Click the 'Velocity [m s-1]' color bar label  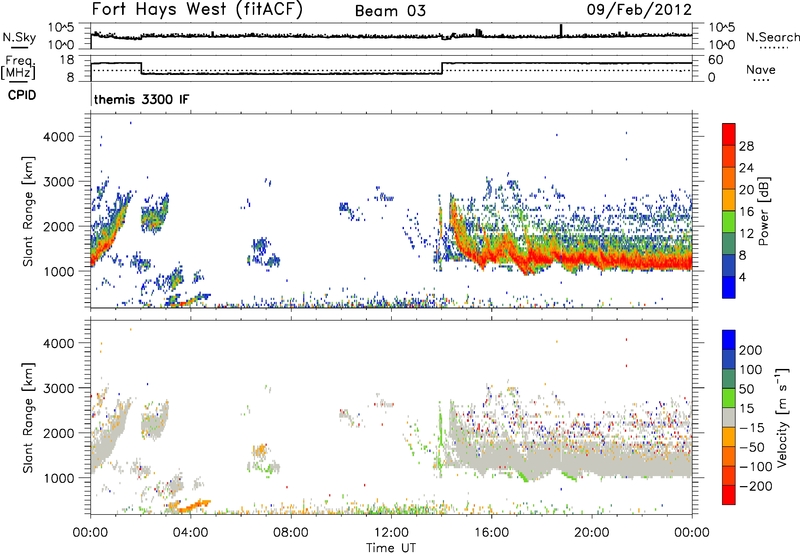click(x=781, y=417)
